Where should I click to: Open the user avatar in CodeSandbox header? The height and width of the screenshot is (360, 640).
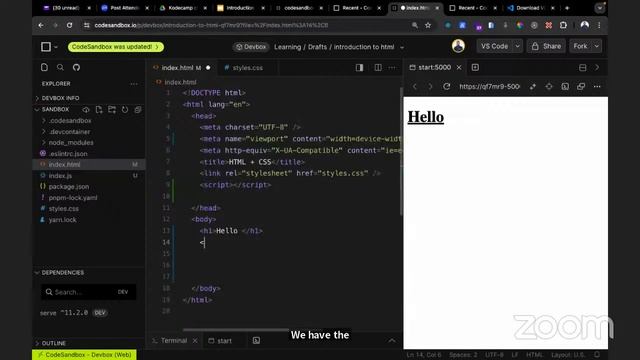pos(458,46)
